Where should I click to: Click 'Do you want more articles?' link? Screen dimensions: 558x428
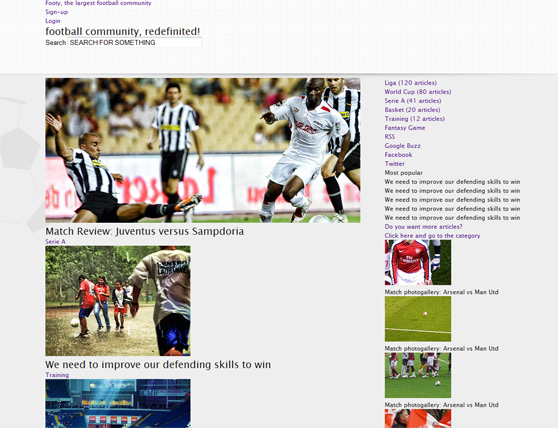tap(423, 227)
